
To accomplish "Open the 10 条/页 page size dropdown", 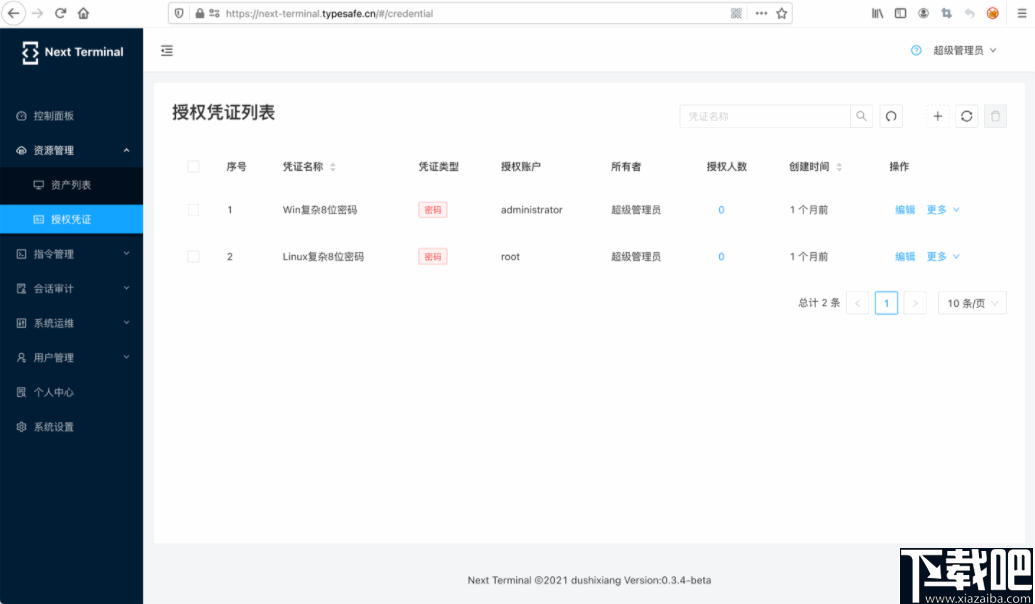I will [x=971, y=302].
